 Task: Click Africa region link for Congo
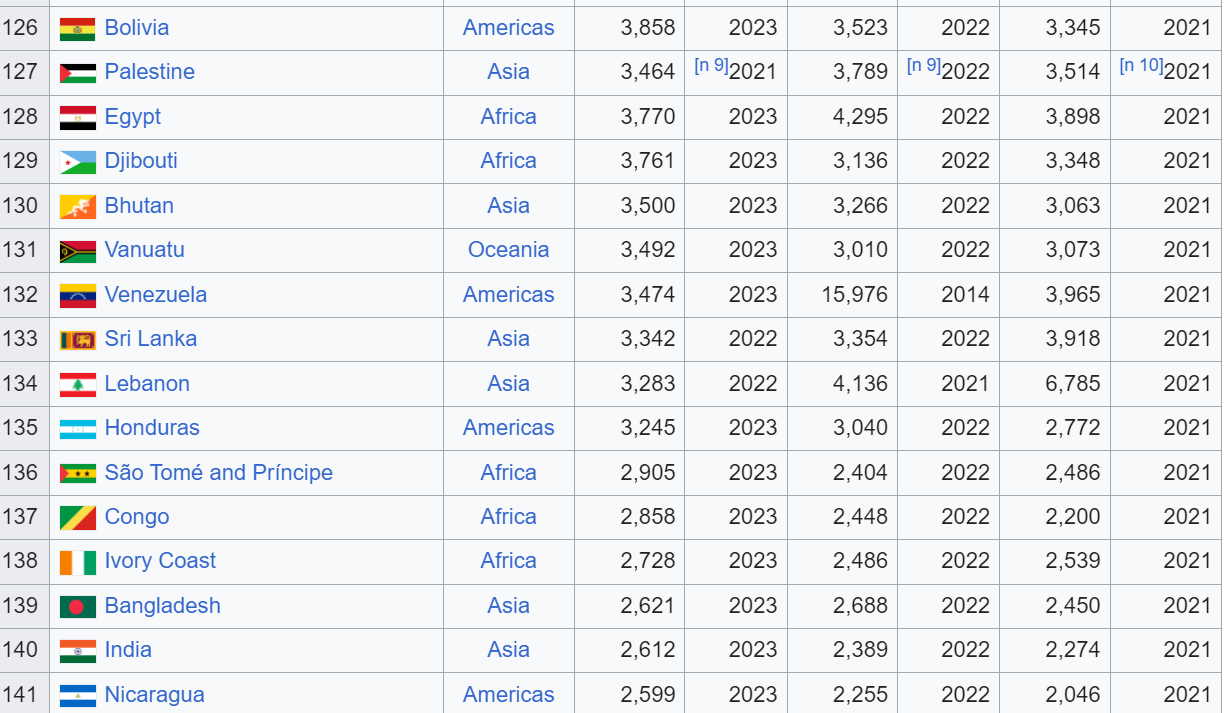[x=508, y=517]
